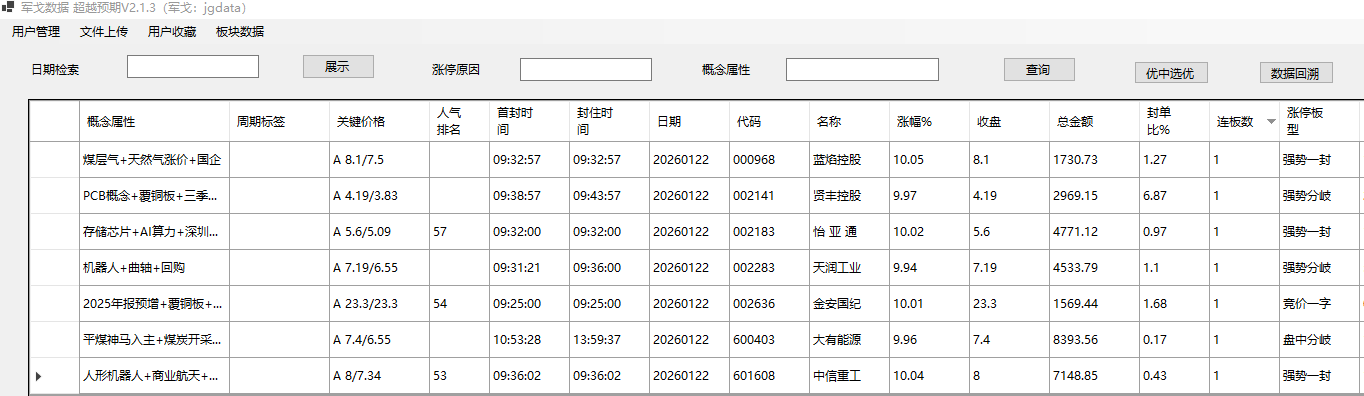Screen dimensions: 1364x396
Task: Select the 平煤神马入主+煤炭开采 cell
Action: 154,339
